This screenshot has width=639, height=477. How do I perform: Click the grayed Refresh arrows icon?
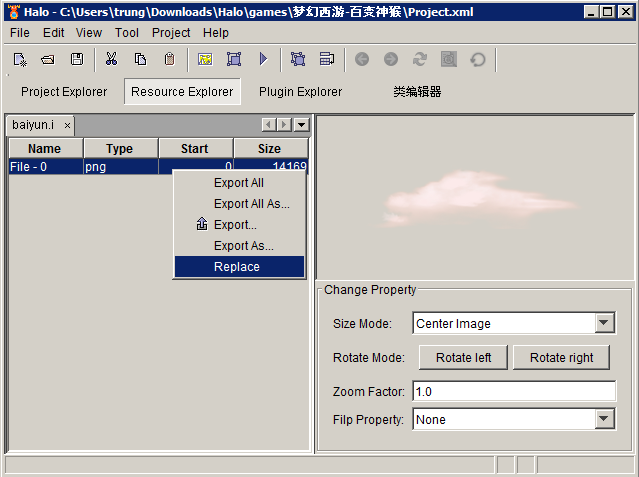point(420,60)
